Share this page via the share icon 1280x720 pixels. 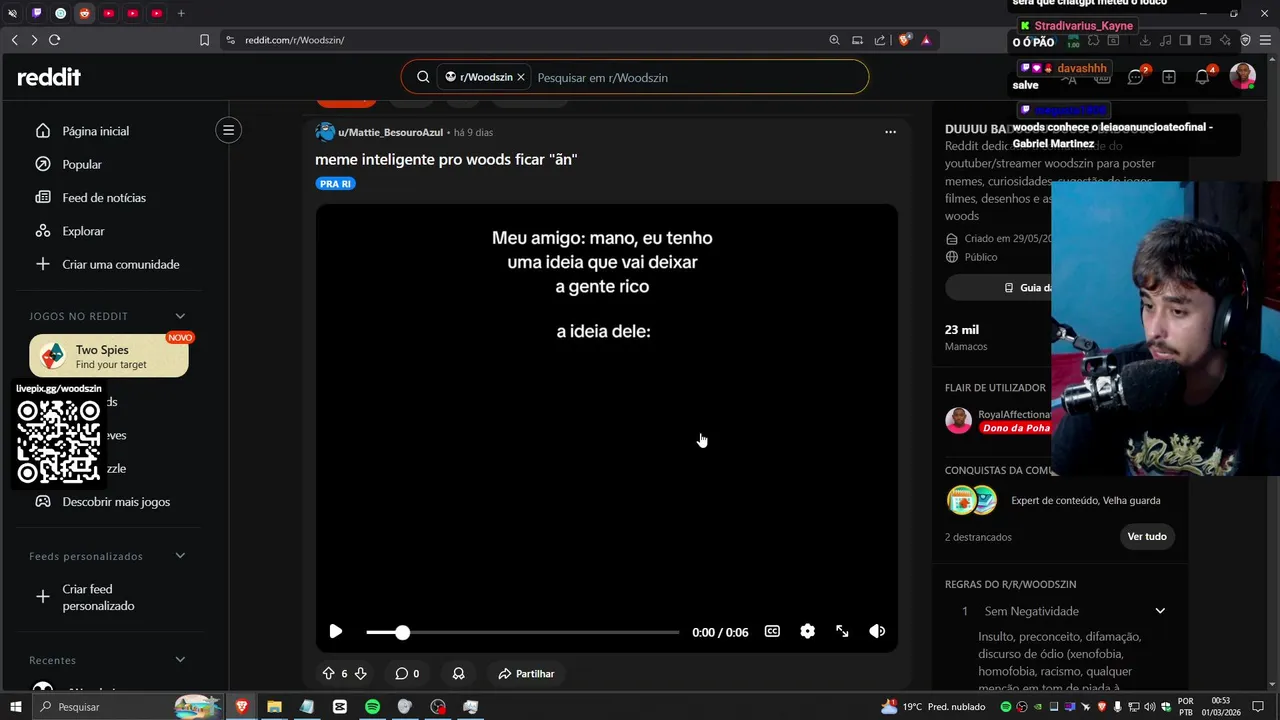pos(880,40)
